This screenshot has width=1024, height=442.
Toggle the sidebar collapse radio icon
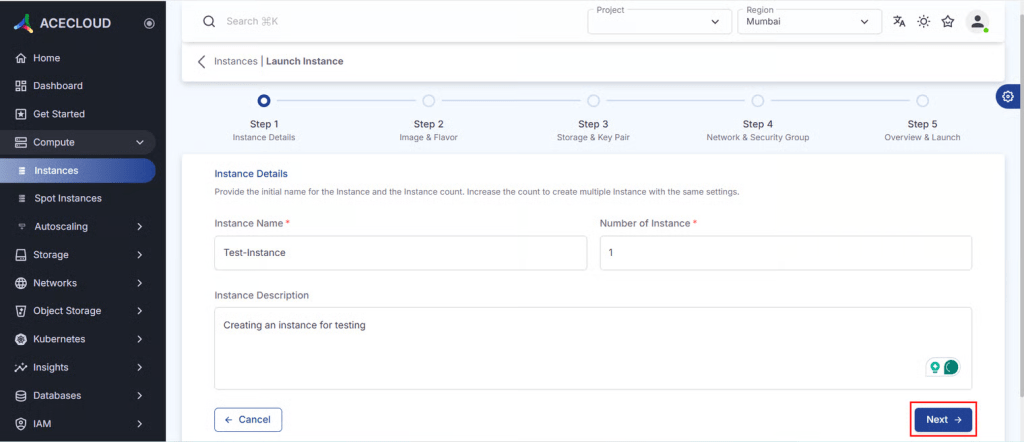point(149,23)
